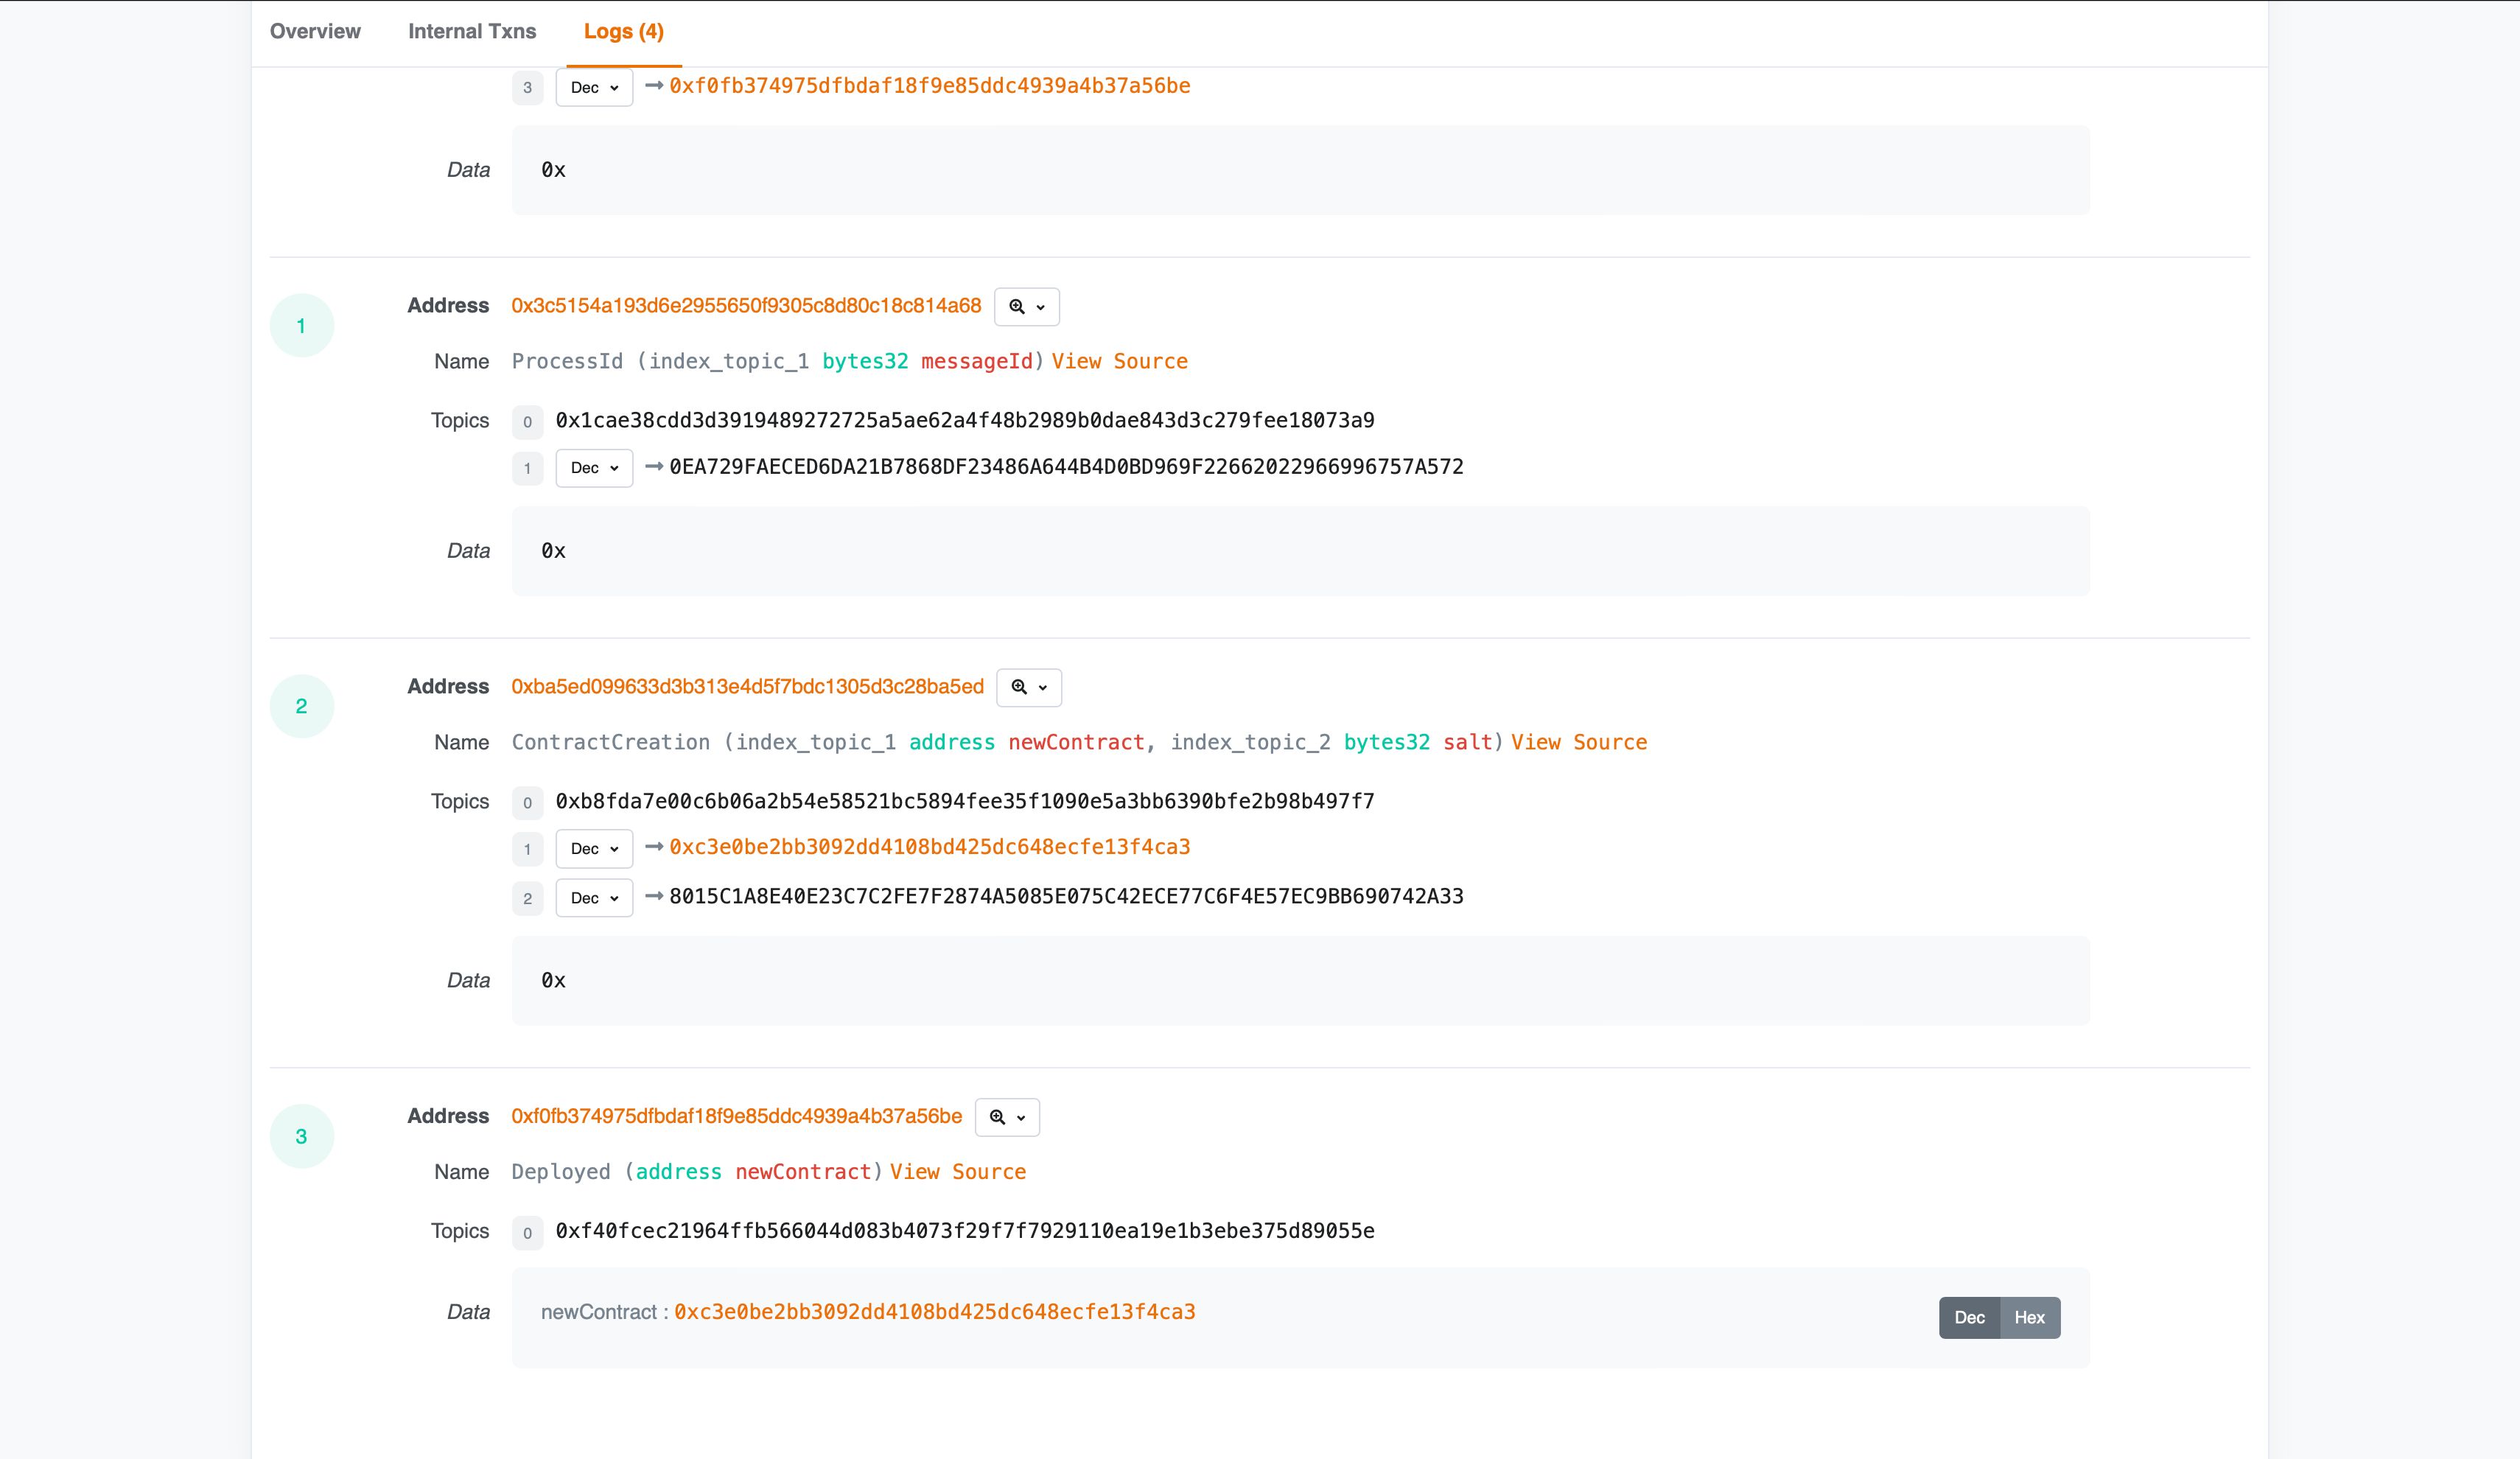Click log index badge 1

301,325
